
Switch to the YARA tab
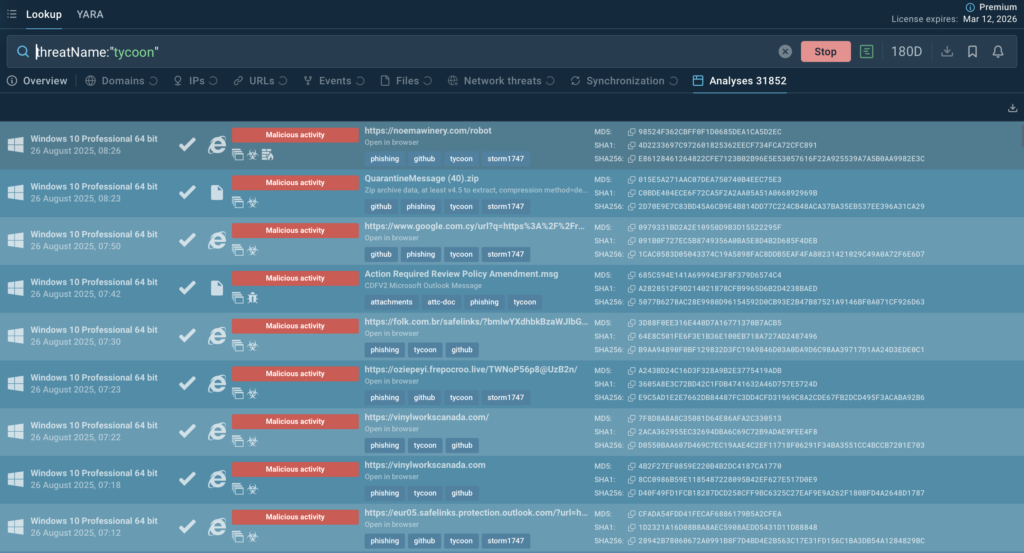pyautogui.click(x=90, y=14)
